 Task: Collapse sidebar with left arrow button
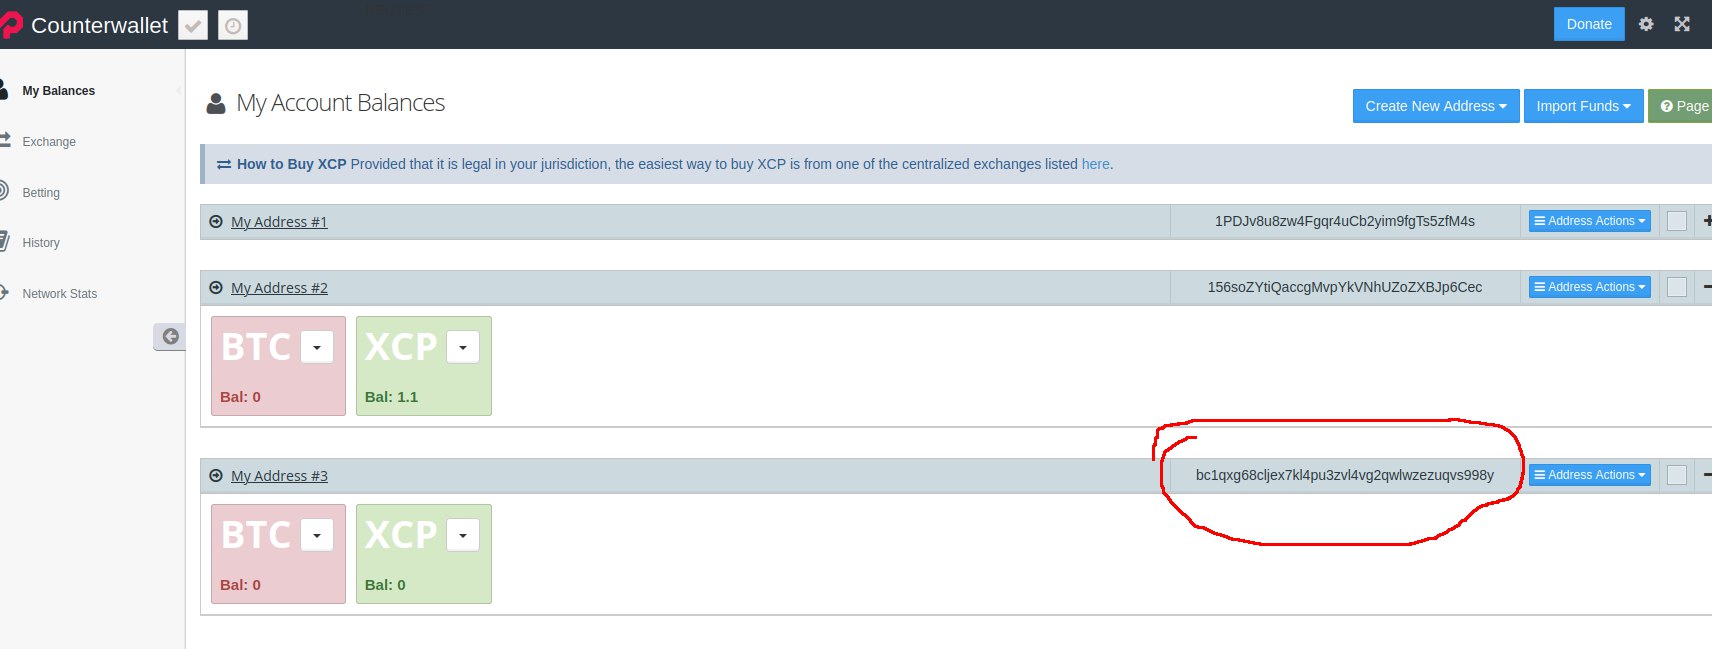[170, 337]
